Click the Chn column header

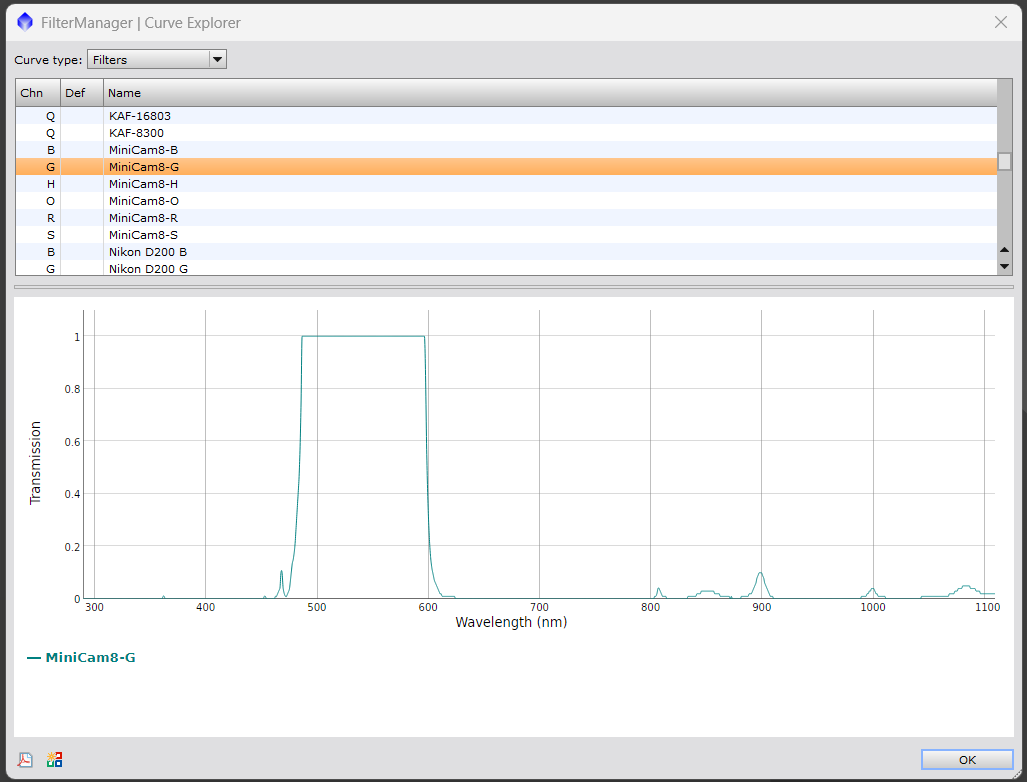click(38, 93)
